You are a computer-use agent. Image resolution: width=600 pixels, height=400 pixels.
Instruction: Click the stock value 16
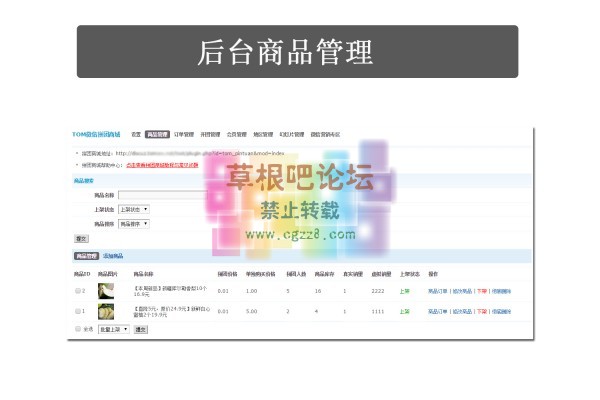pos(318,291)
